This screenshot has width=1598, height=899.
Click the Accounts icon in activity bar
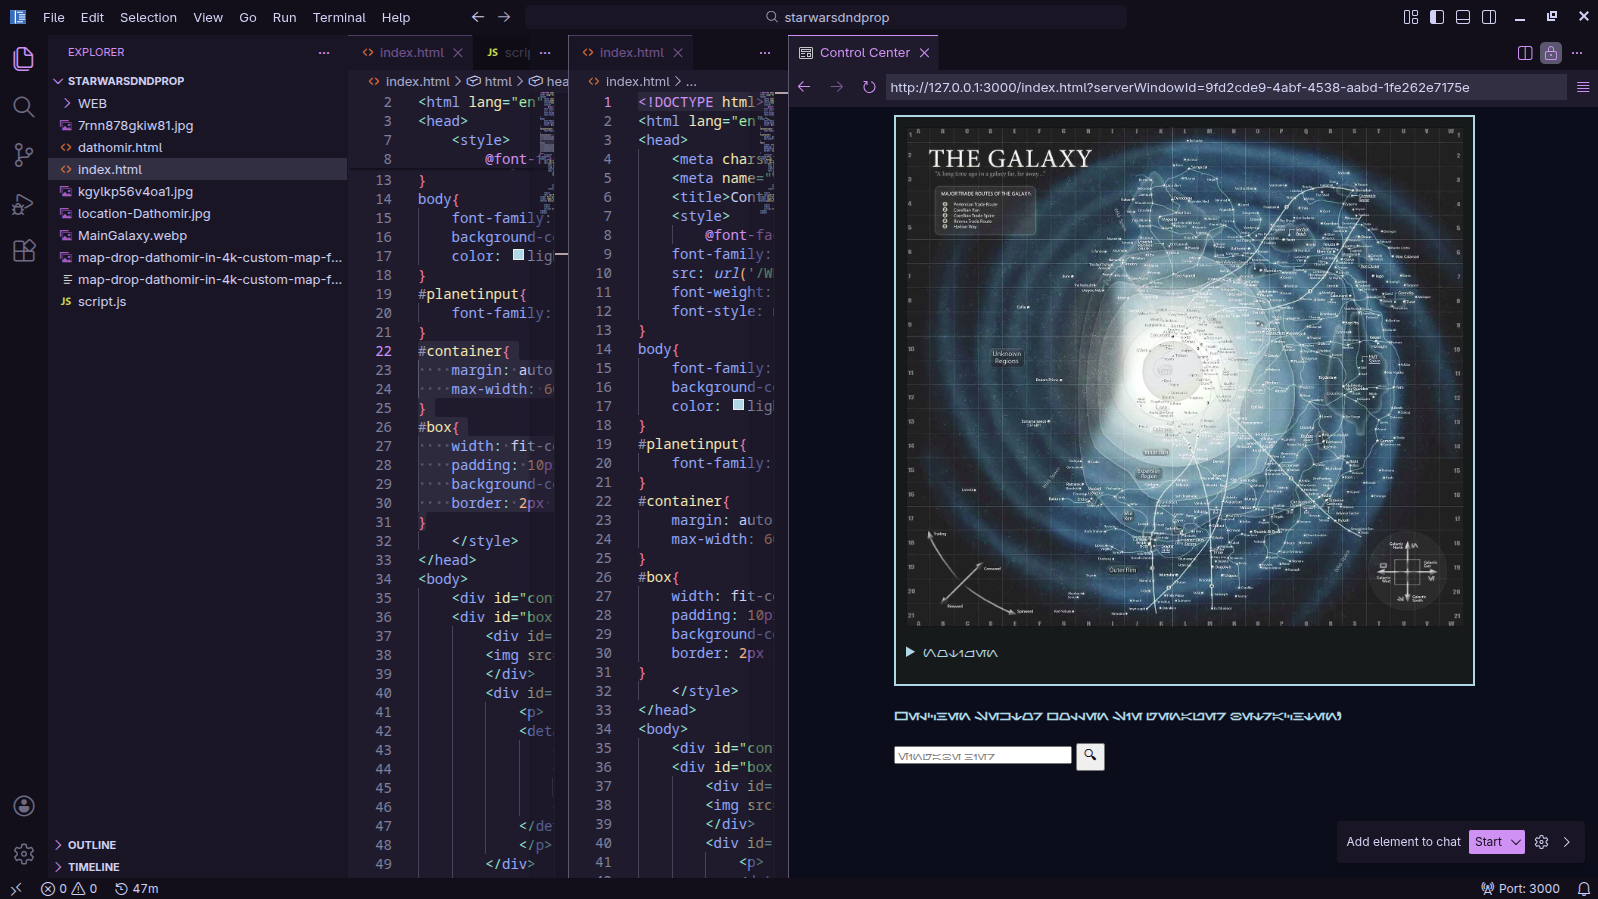pos(24,806)
